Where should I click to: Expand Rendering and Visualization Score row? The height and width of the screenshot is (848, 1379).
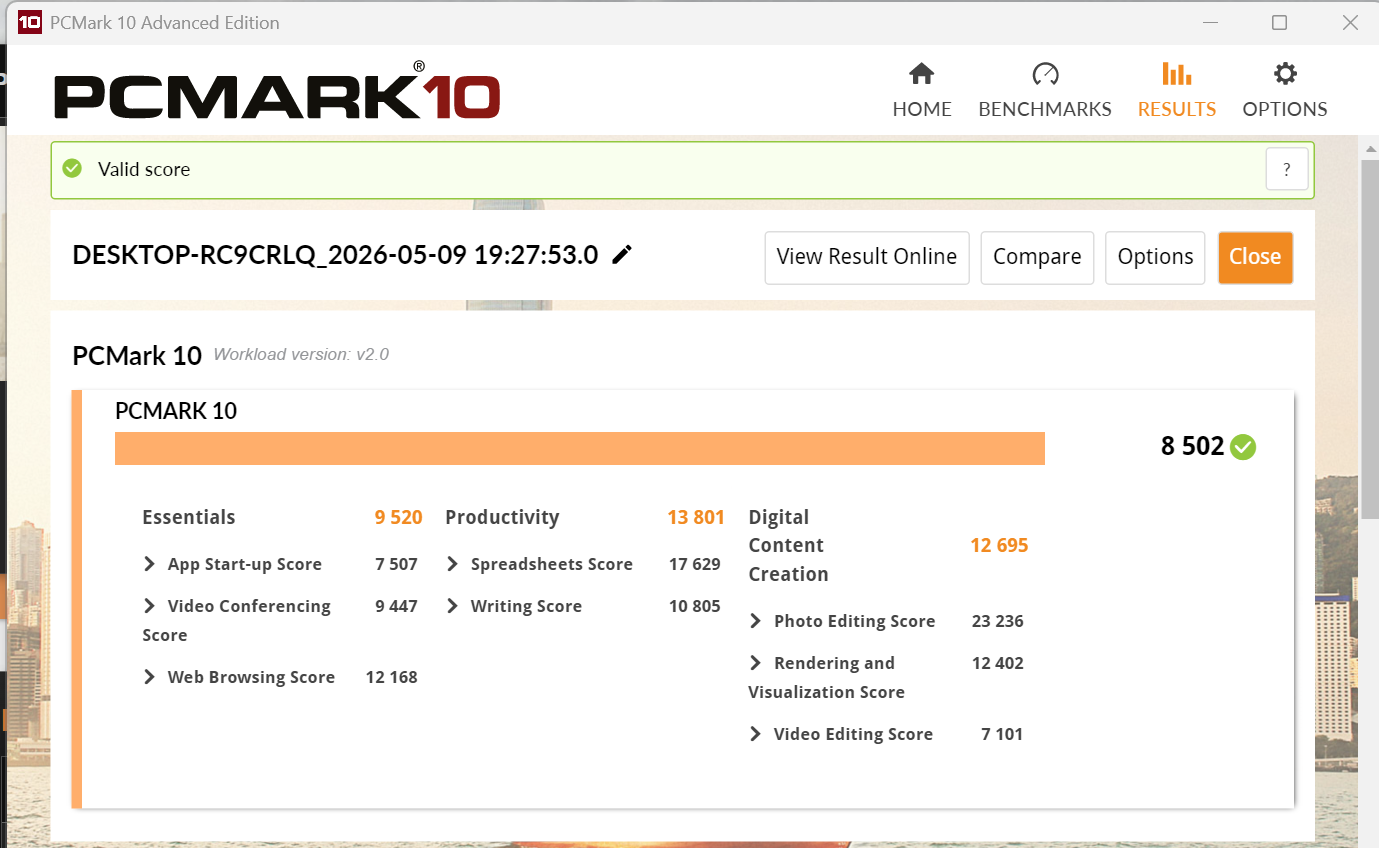(x=755, y=663)
